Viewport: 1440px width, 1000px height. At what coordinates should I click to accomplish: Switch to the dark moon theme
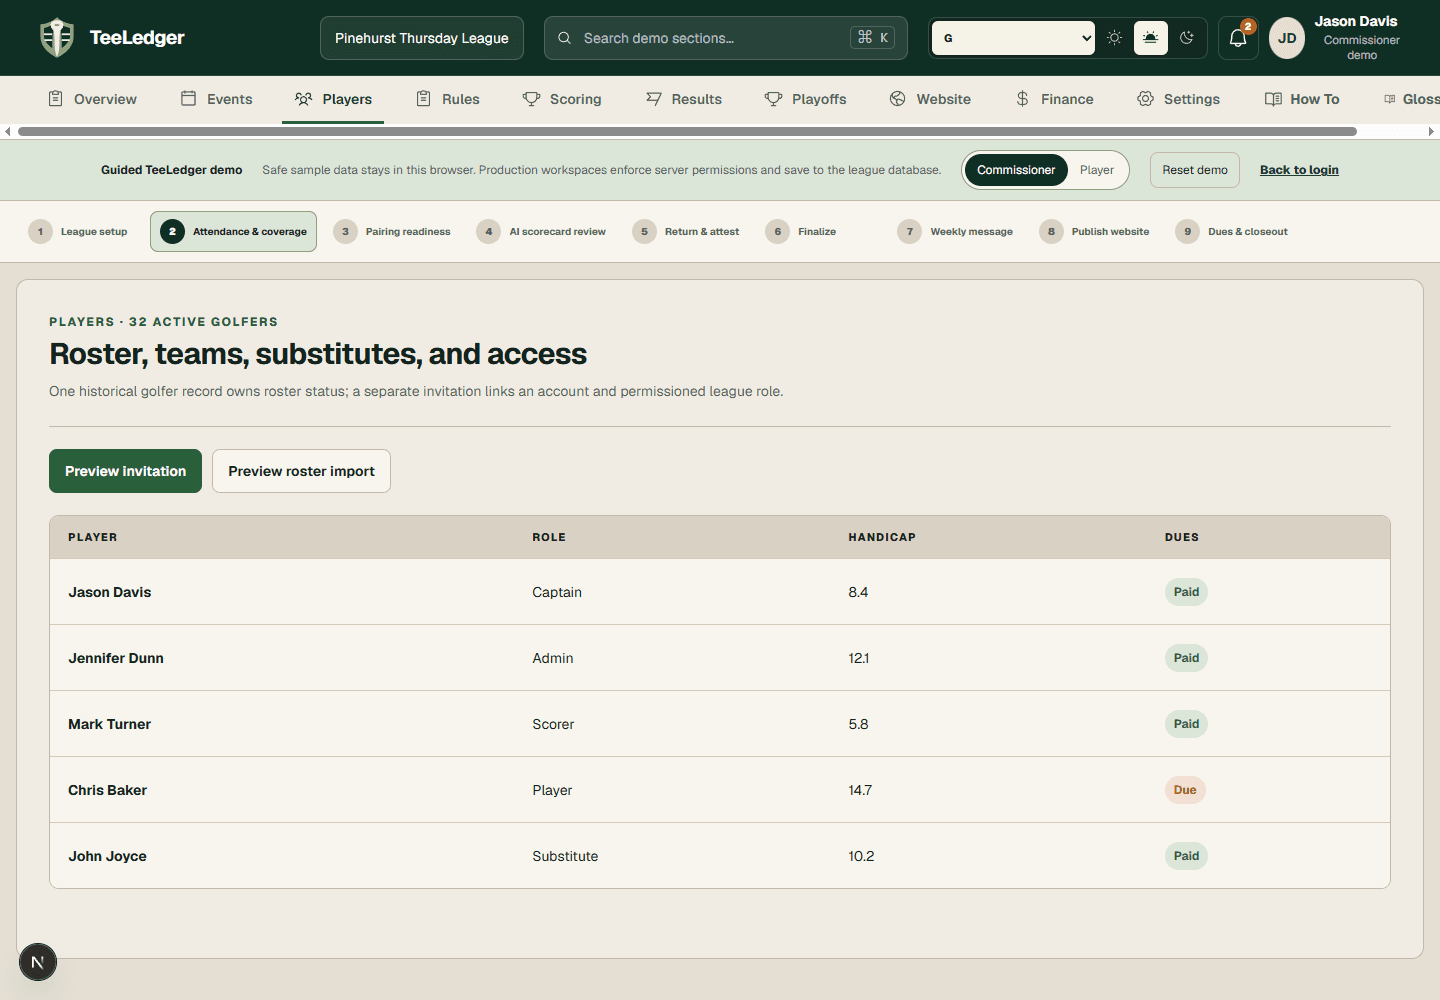[1187, 38]
